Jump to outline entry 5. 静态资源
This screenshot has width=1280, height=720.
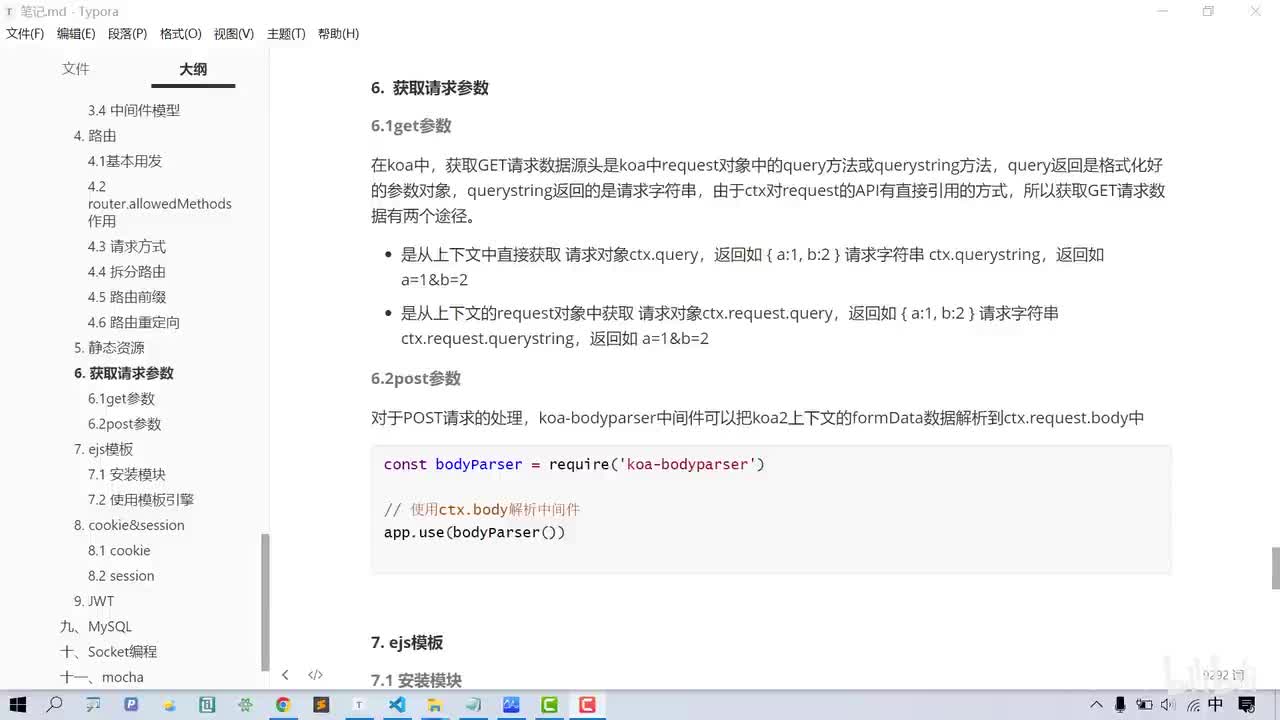coord(109,348)
